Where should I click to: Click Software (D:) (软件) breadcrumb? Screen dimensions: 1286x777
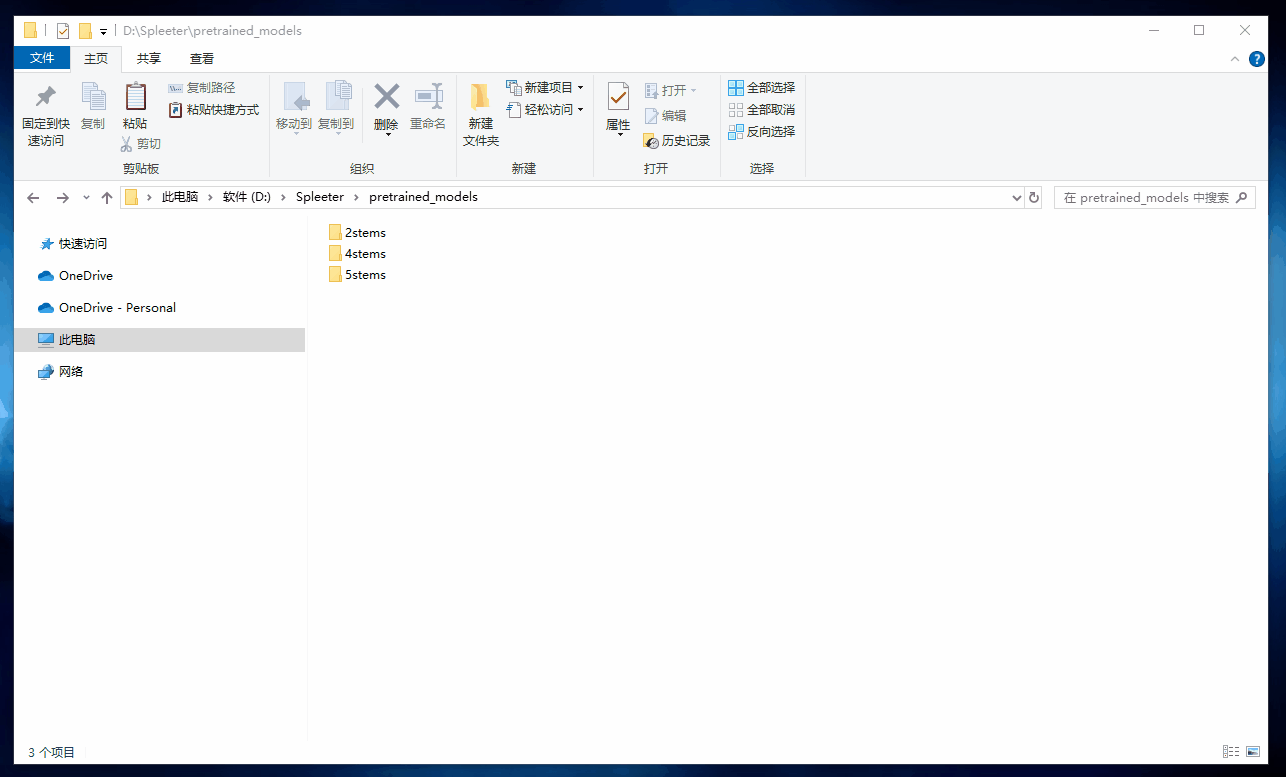click(247, 197)
